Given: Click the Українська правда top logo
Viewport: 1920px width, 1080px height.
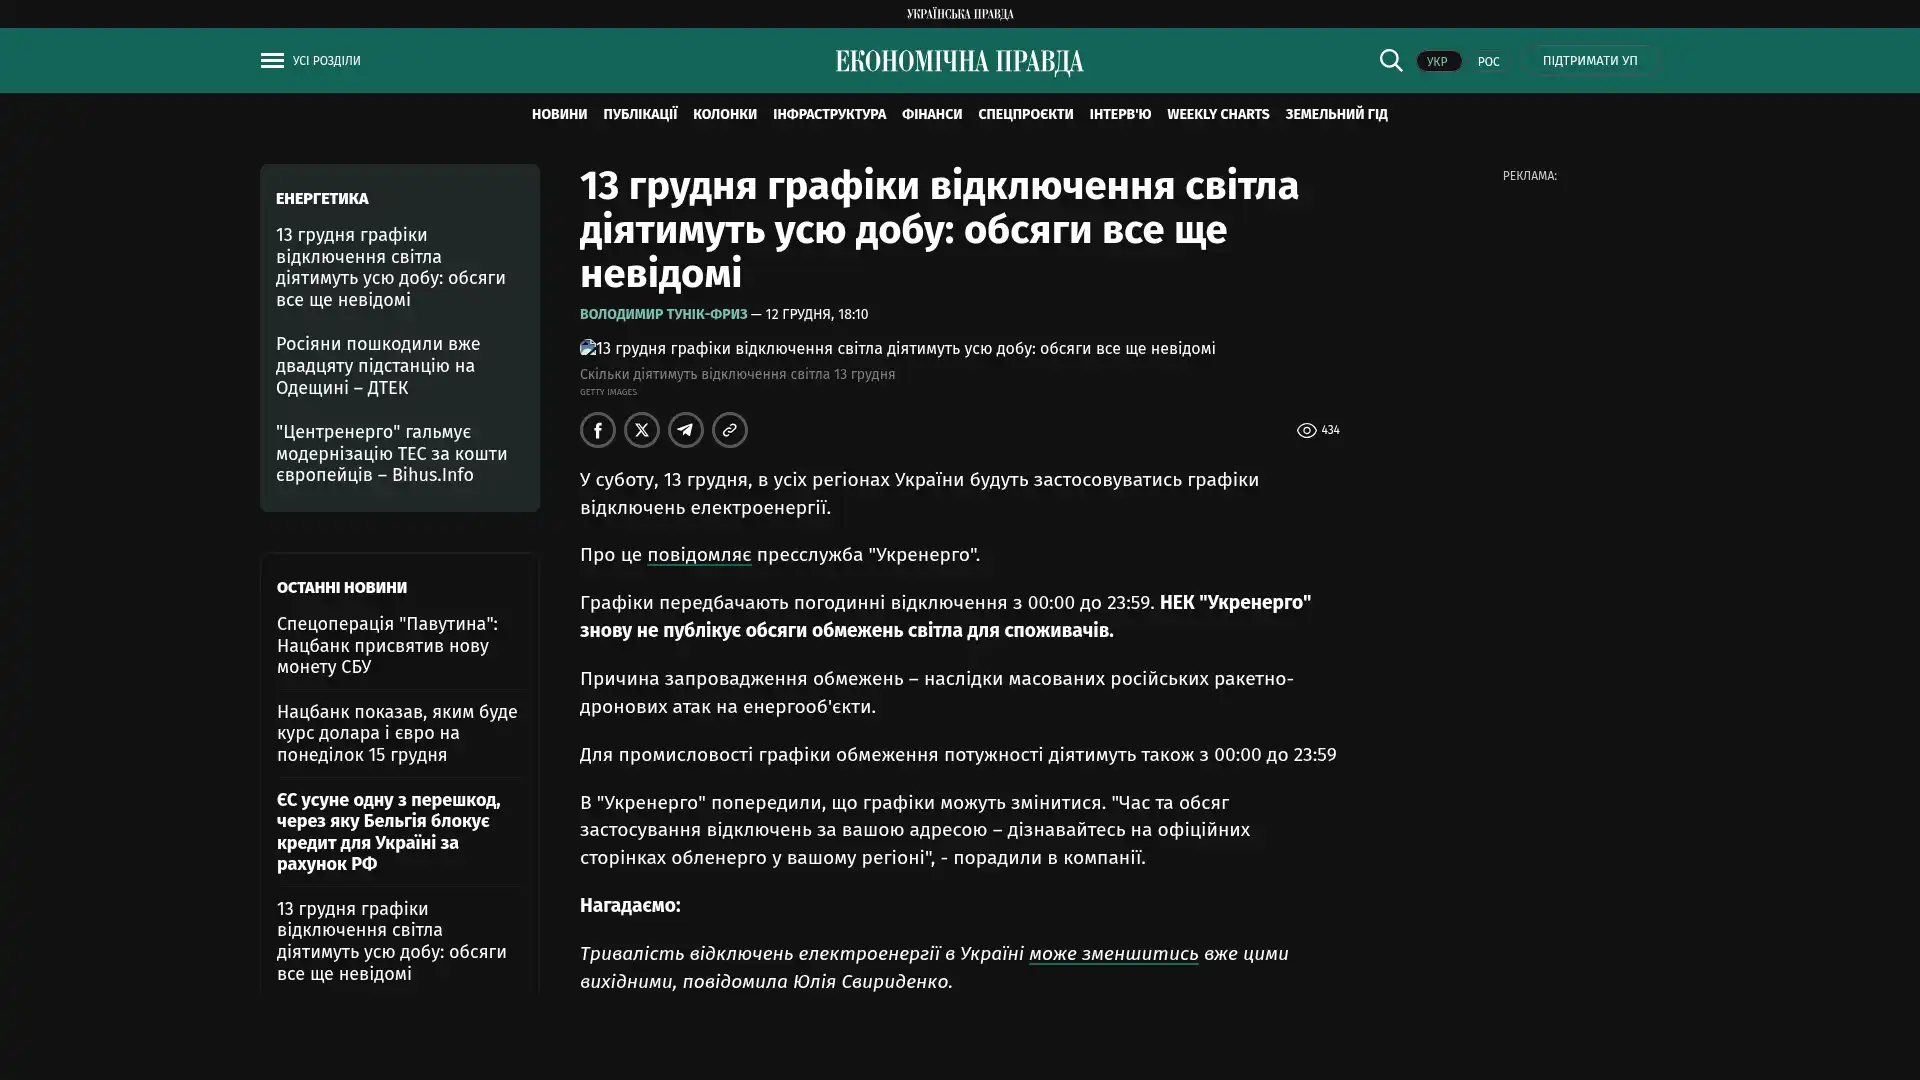Looking at the screenshot, I should [x=959, y=14].
